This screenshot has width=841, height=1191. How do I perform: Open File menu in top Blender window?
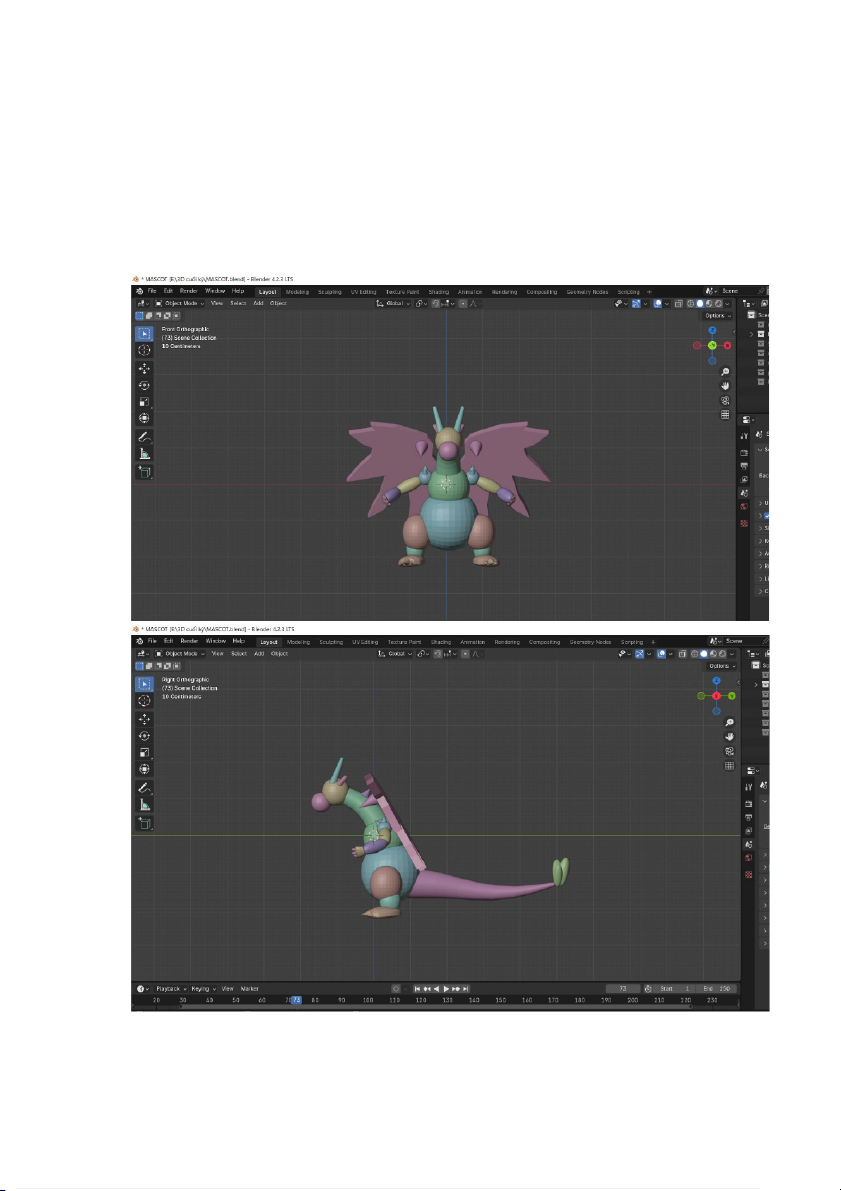pos(152,291)
